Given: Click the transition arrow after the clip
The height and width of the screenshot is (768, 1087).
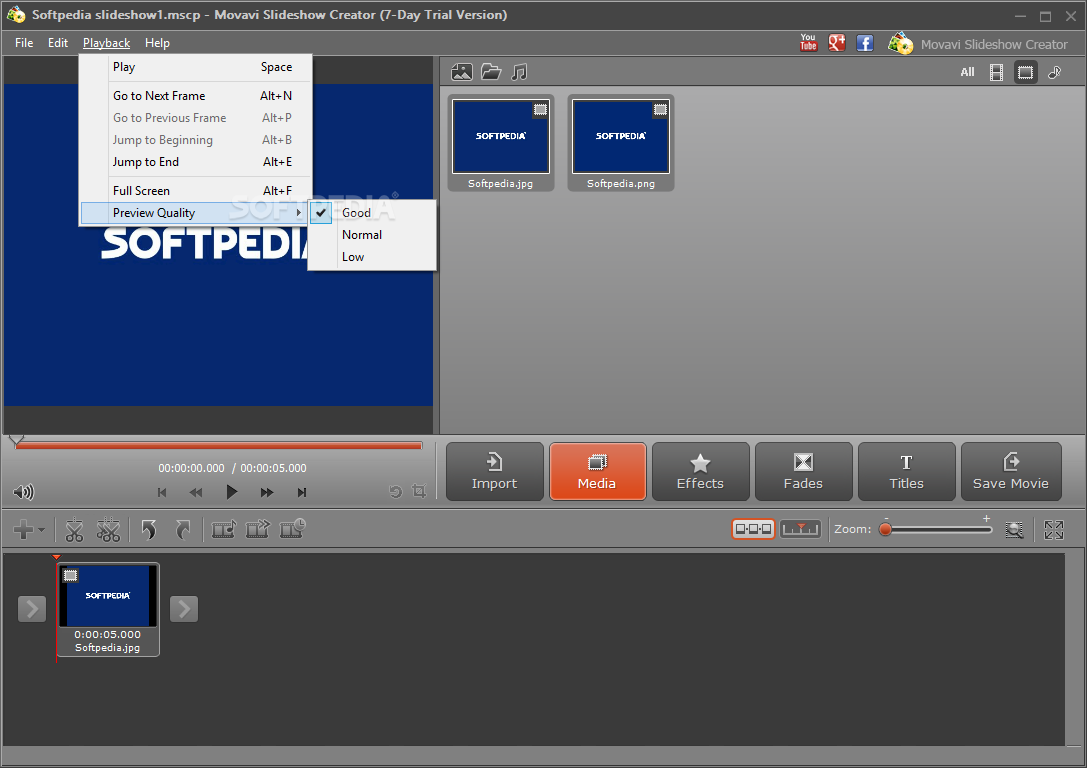Looking at the screenshot, I should (184, 609).
